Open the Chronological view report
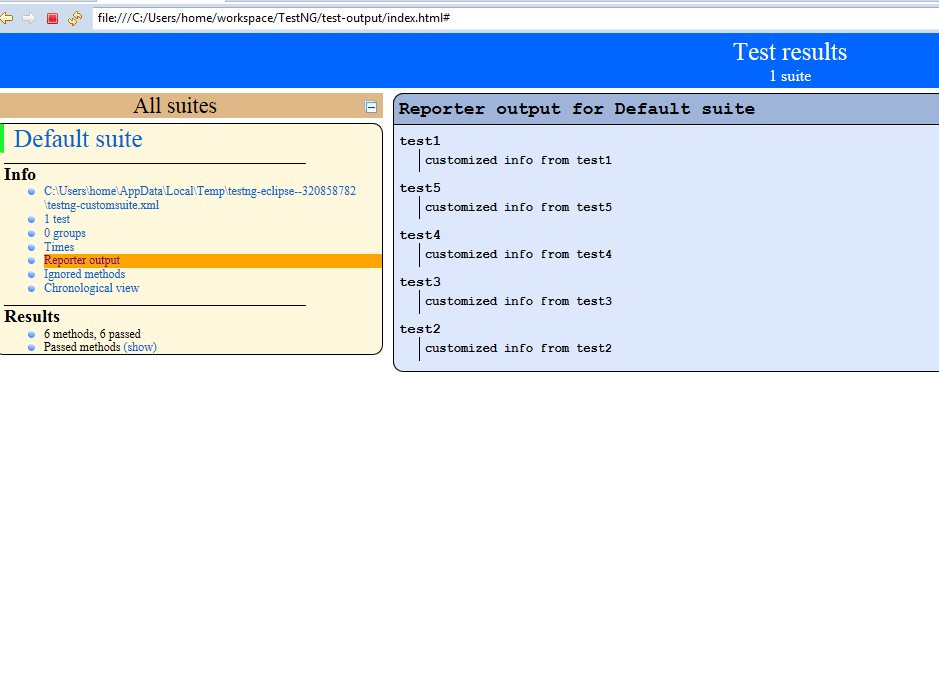Viewport: 939px width, 692px height. tap(91, 287)
